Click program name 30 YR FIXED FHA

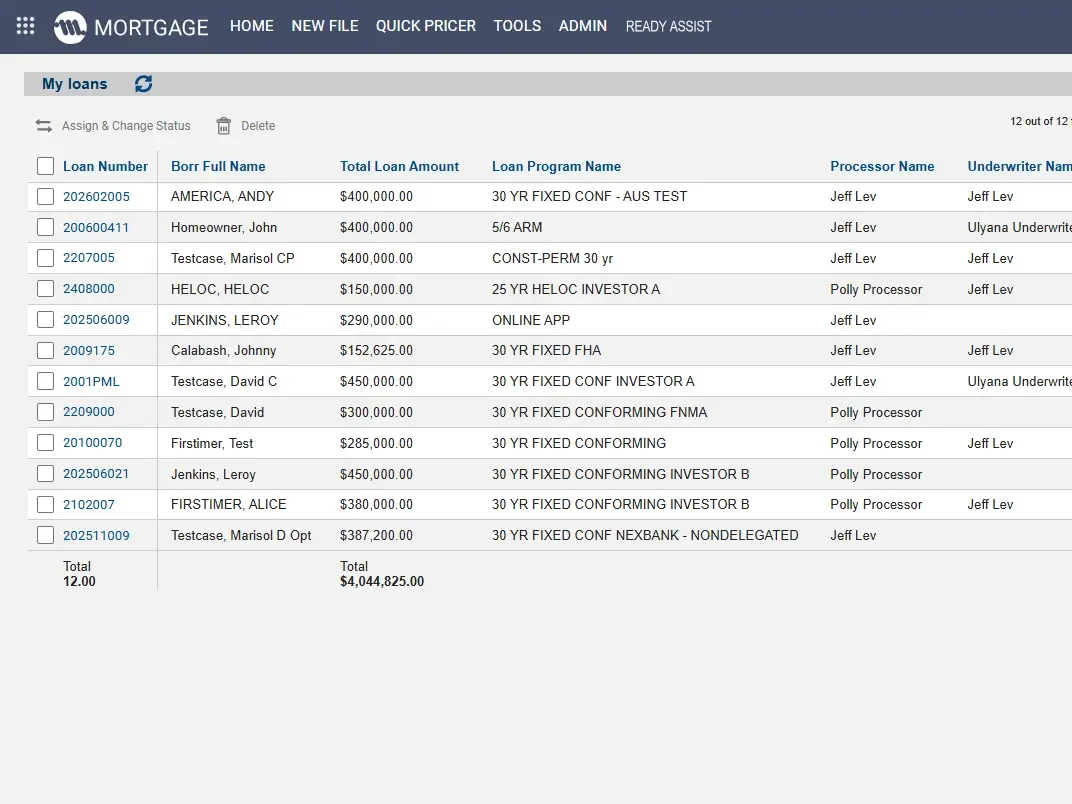[546, 350]
